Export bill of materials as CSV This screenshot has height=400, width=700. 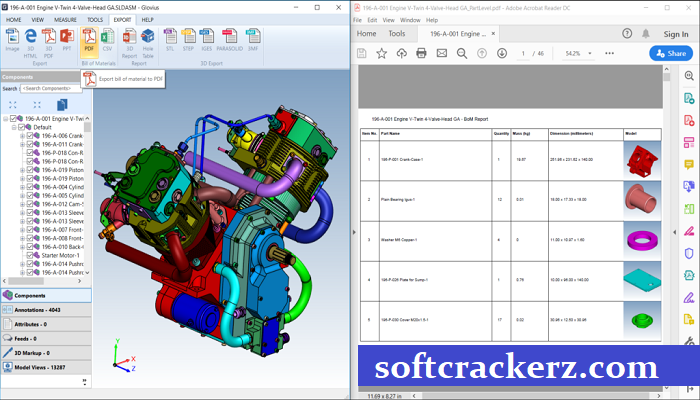108,40
